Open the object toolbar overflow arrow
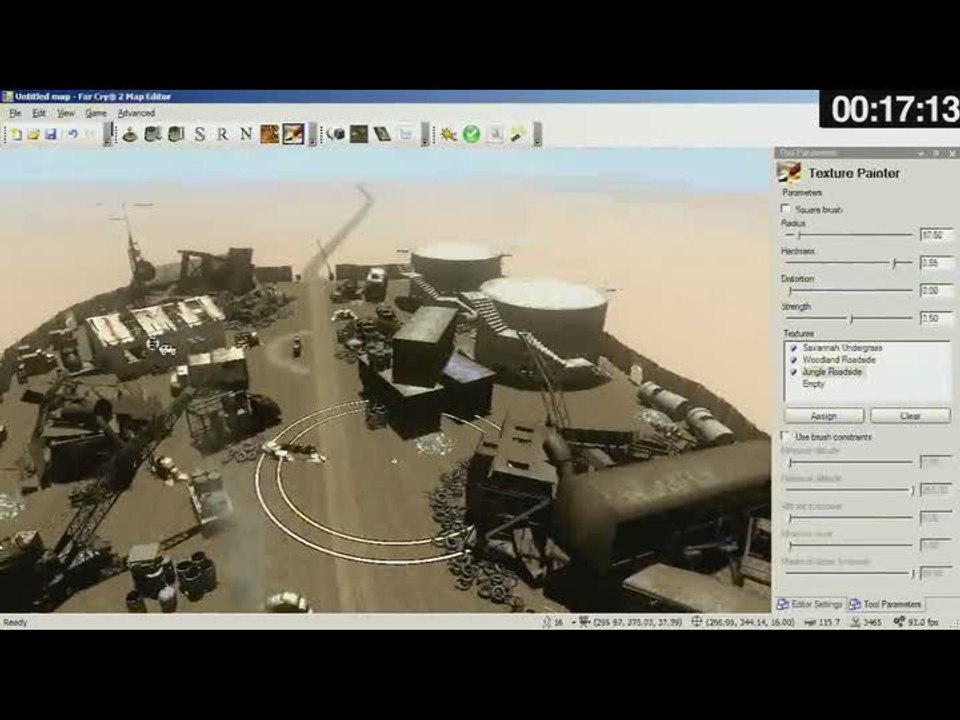This screenshot has width=960, height=720. 426,135
